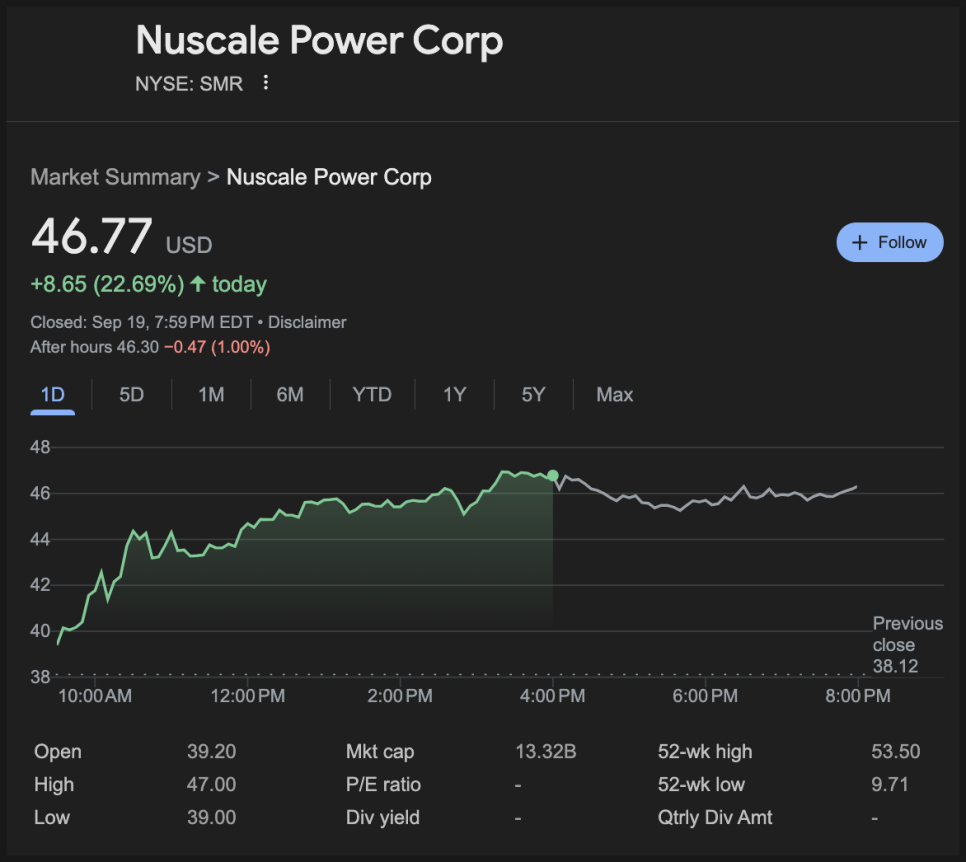Click the 46.77 stock price

92,236
